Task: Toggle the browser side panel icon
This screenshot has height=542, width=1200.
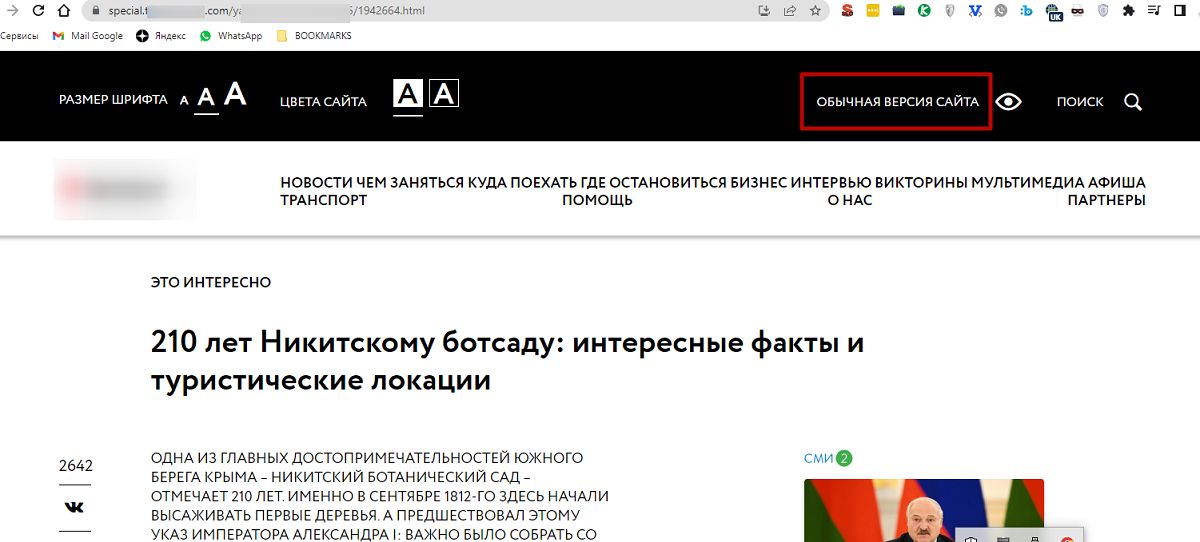Action: pos(1179,11)
